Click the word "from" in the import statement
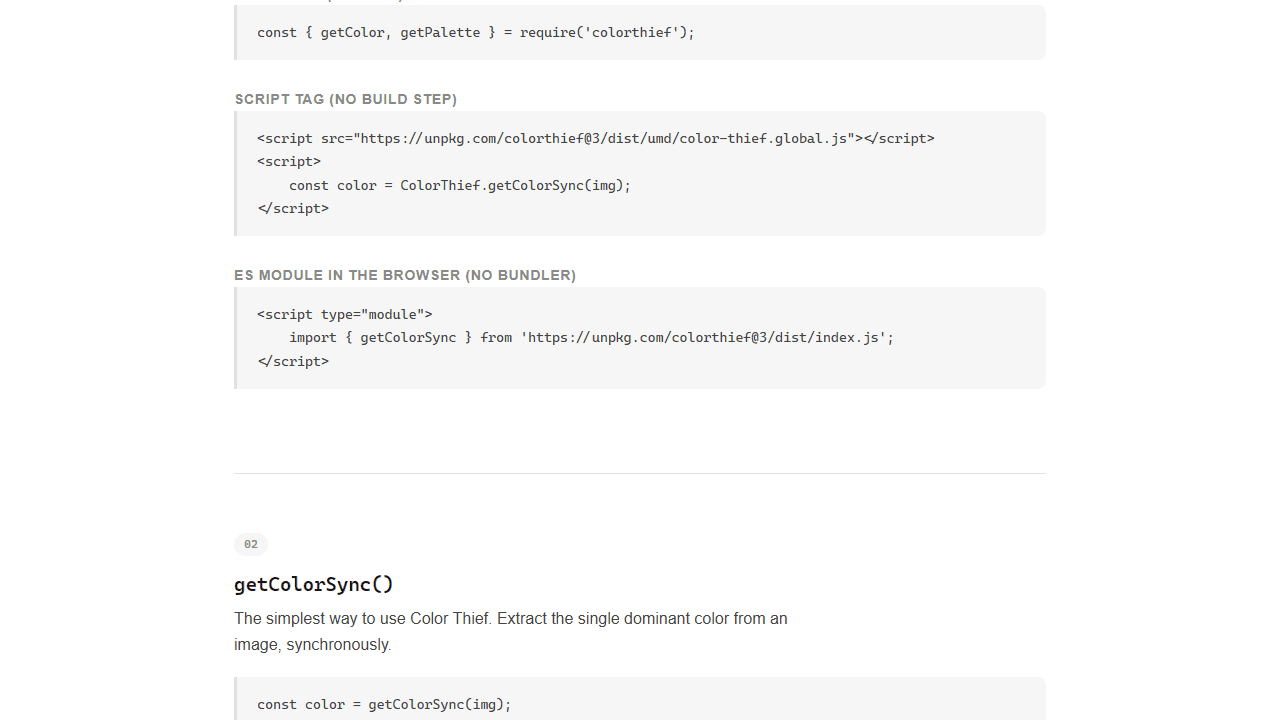Screen dimensions: 1280x720 tap(496, 337)
